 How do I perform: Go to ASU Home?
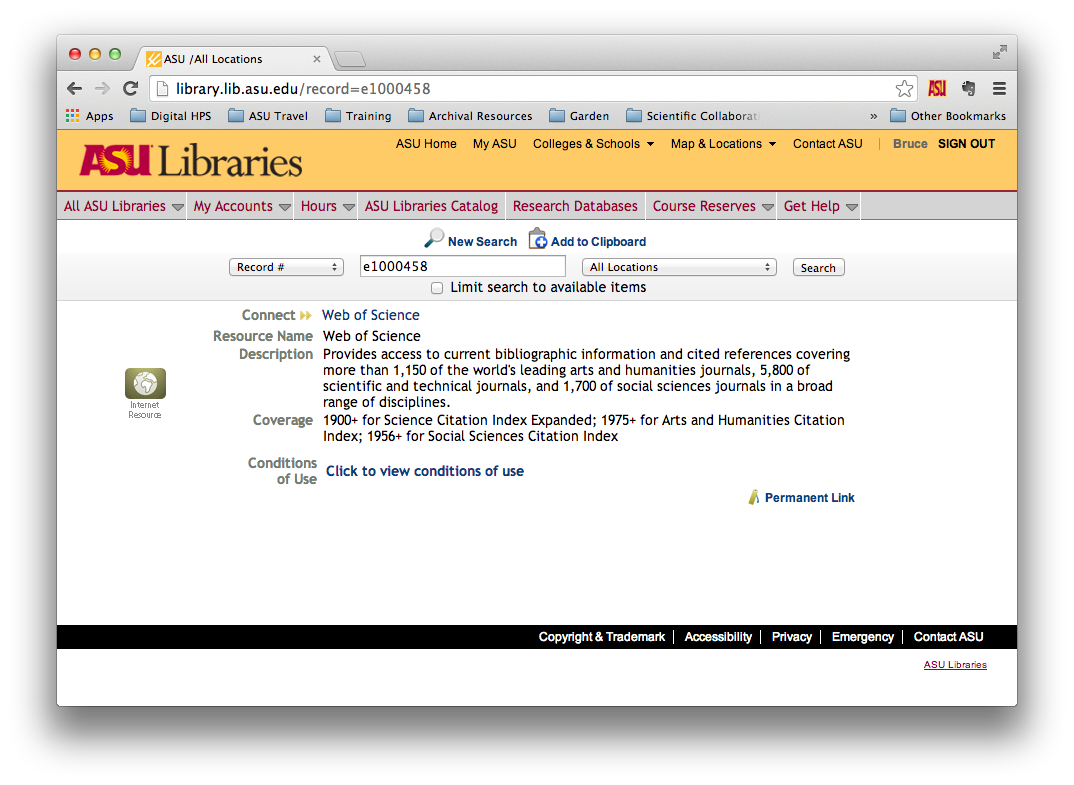coord(426,144)
